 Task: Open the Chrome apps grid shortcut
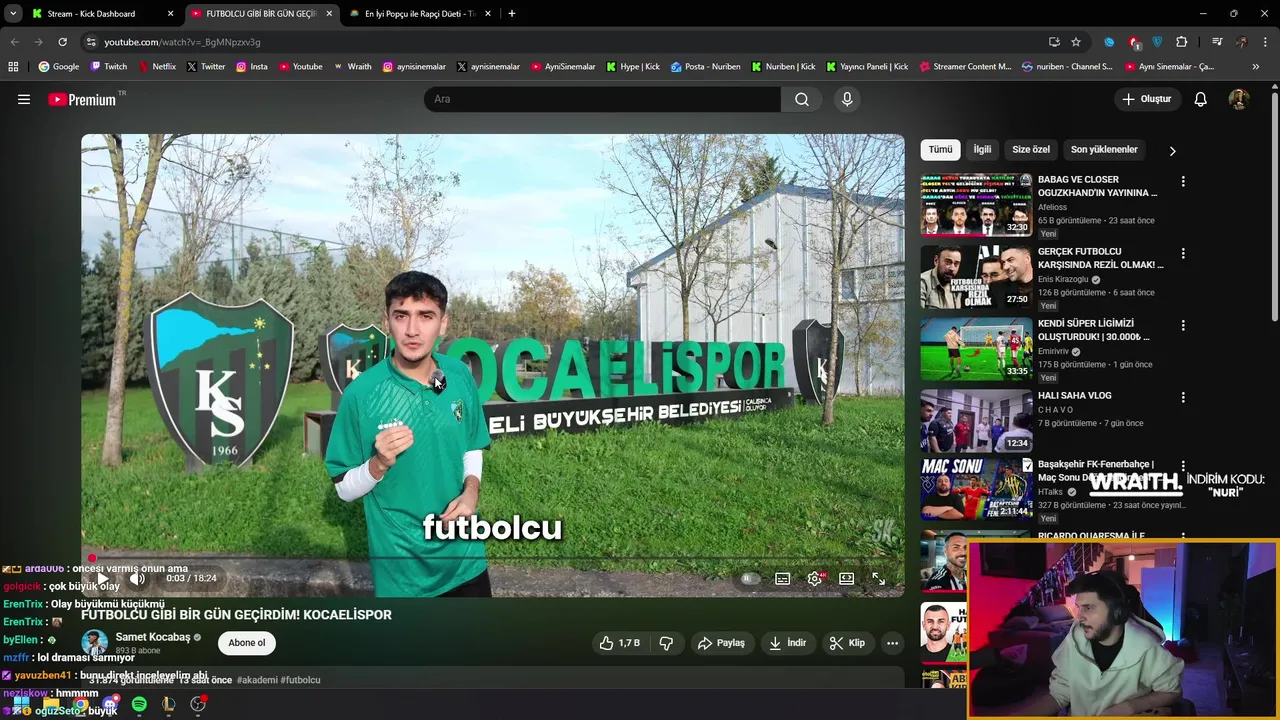click(x=13, y=67)
